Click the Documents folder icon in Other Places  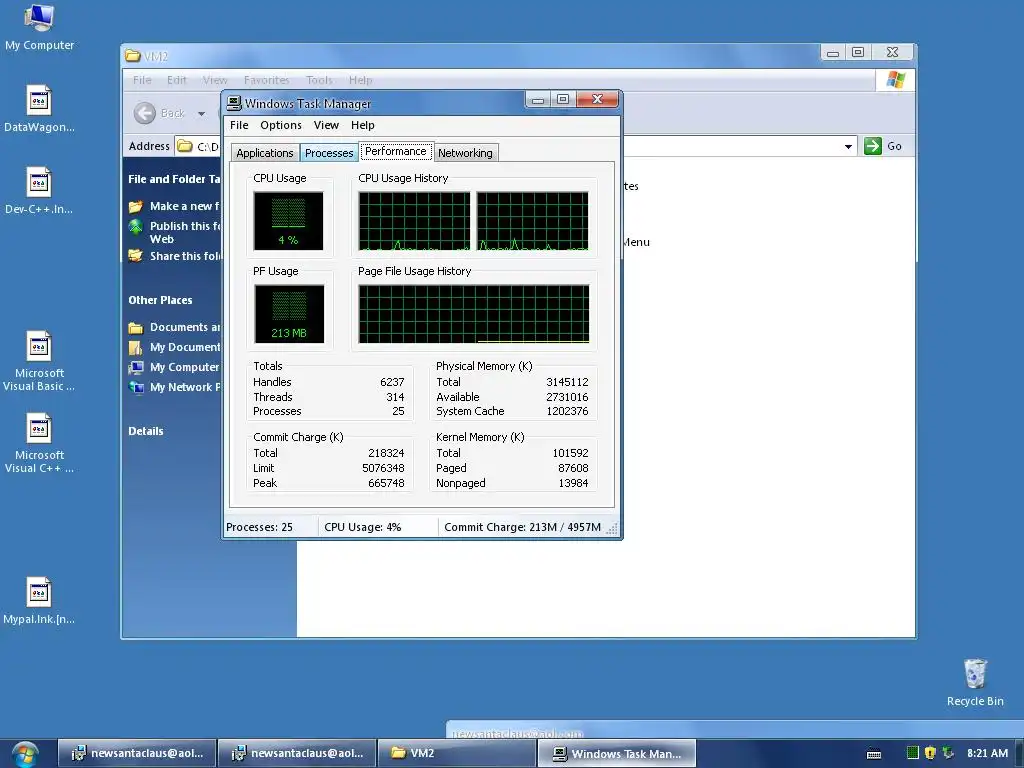pyautogui.click(x=136, y=327)
